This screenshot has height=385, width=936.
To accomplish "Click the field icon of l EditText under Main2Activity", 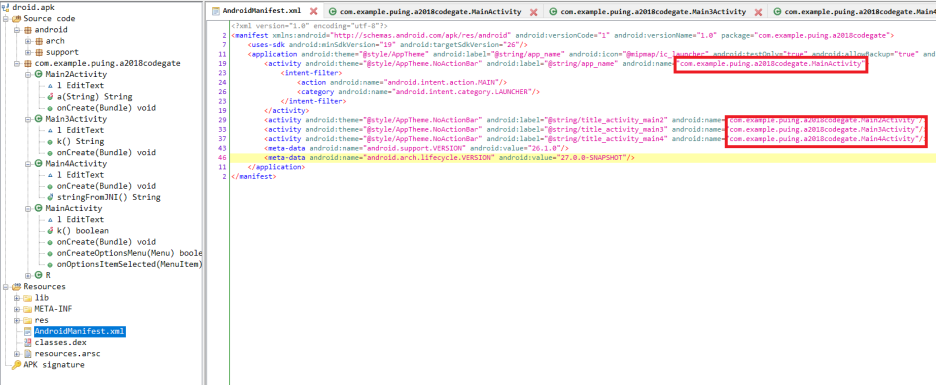I will (x=50, y=86).
